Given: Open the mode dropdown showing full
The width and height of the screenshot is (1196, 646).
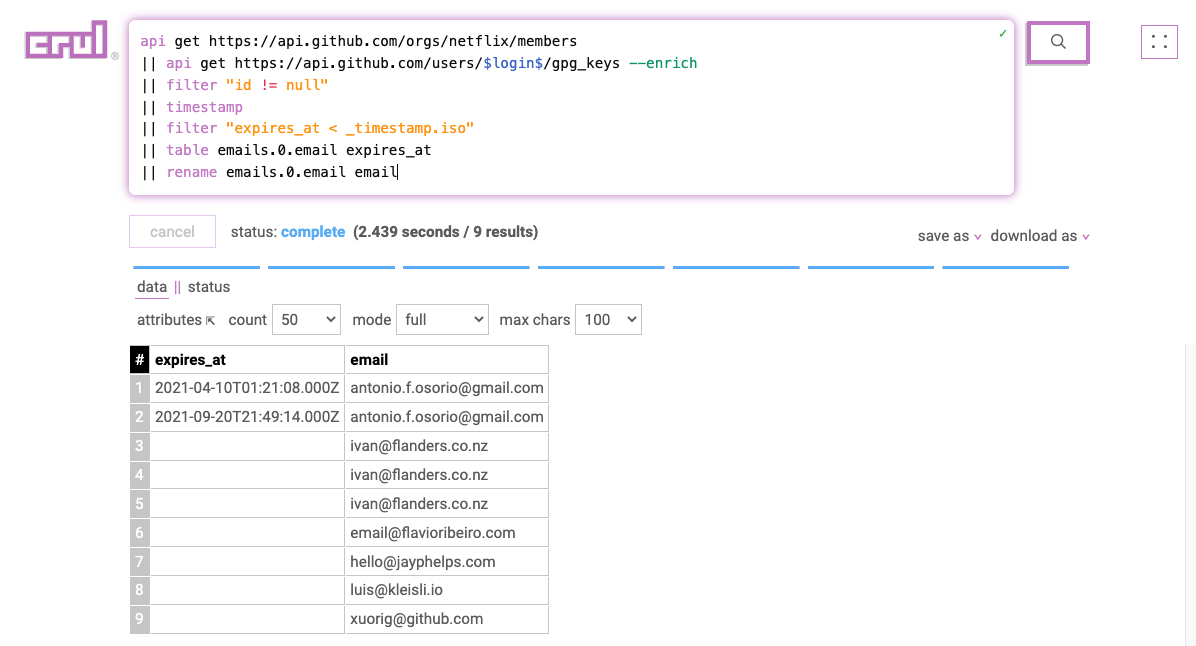Looking at the screenshot, I should (x=442, y=320).
